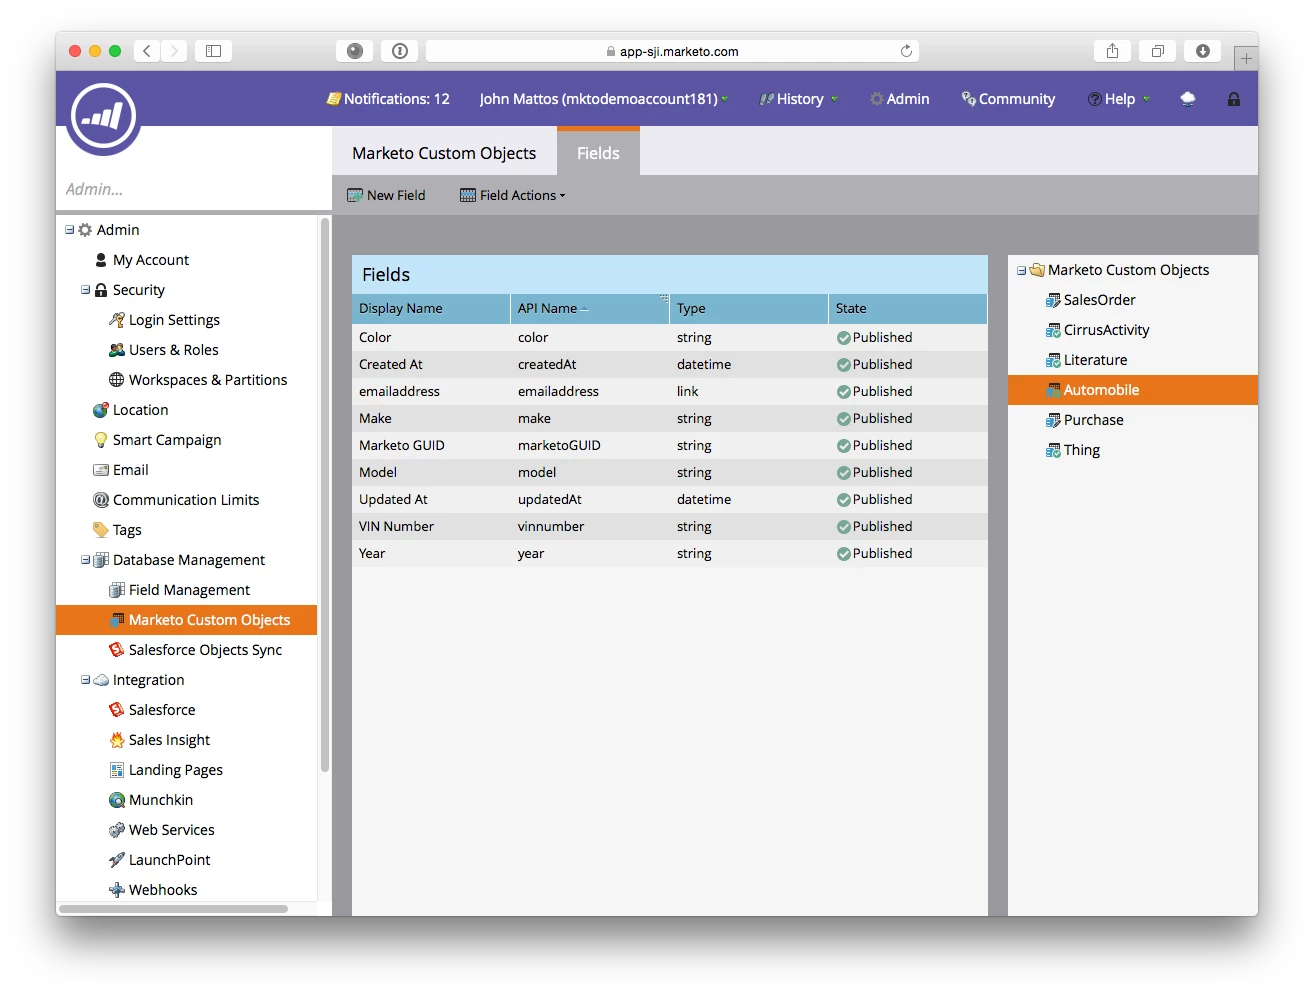Click the Marketo logo icon

(x=103, y=117)
